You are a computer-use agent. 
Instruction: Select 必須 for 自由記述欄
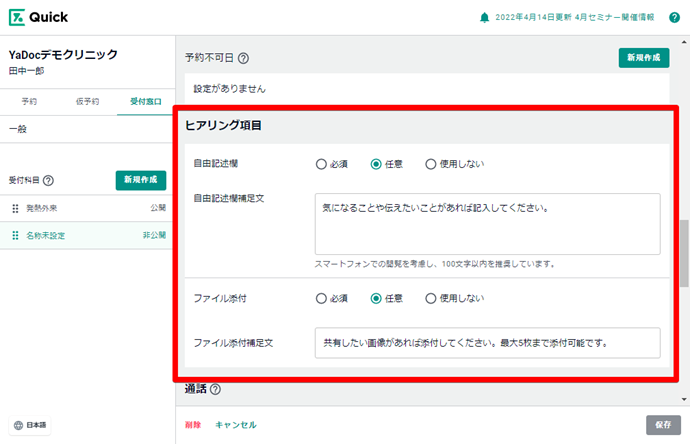321,164
